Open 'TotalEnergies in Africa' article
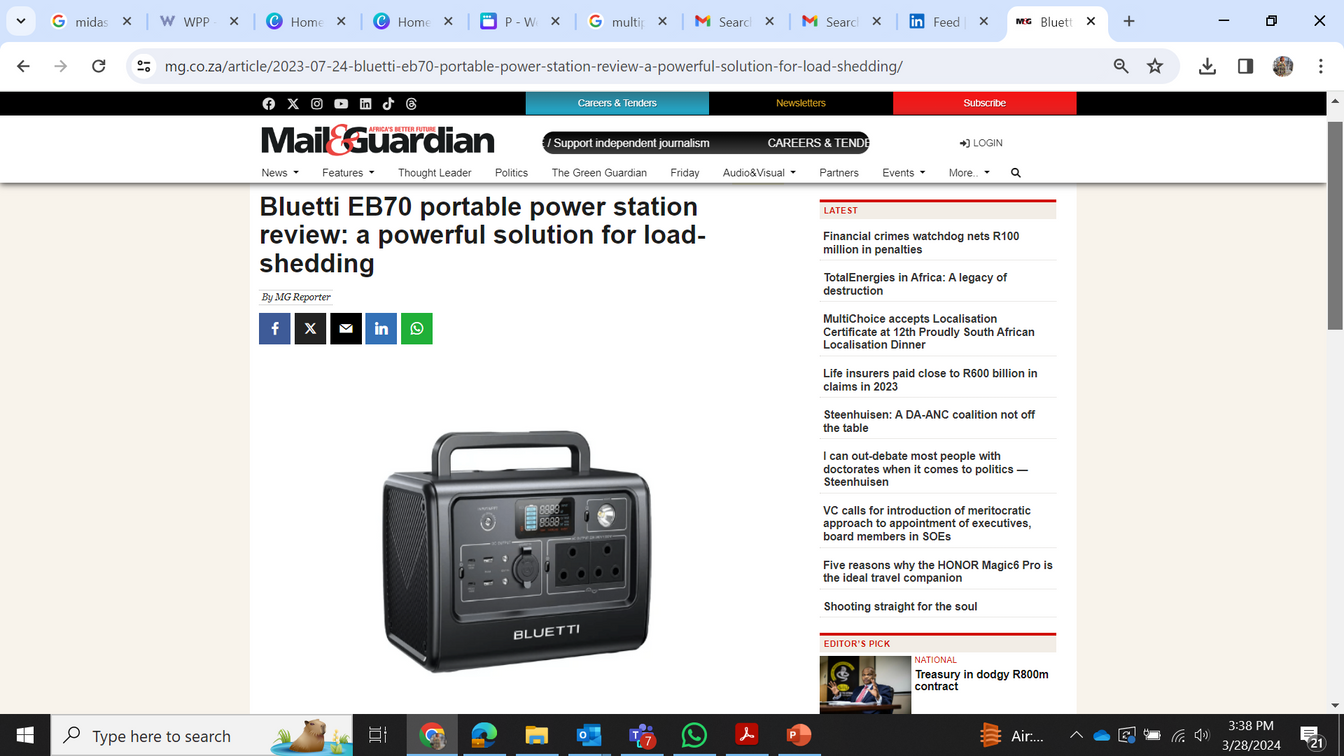Viewport: 1344px width, 756px height. [915, 284]
